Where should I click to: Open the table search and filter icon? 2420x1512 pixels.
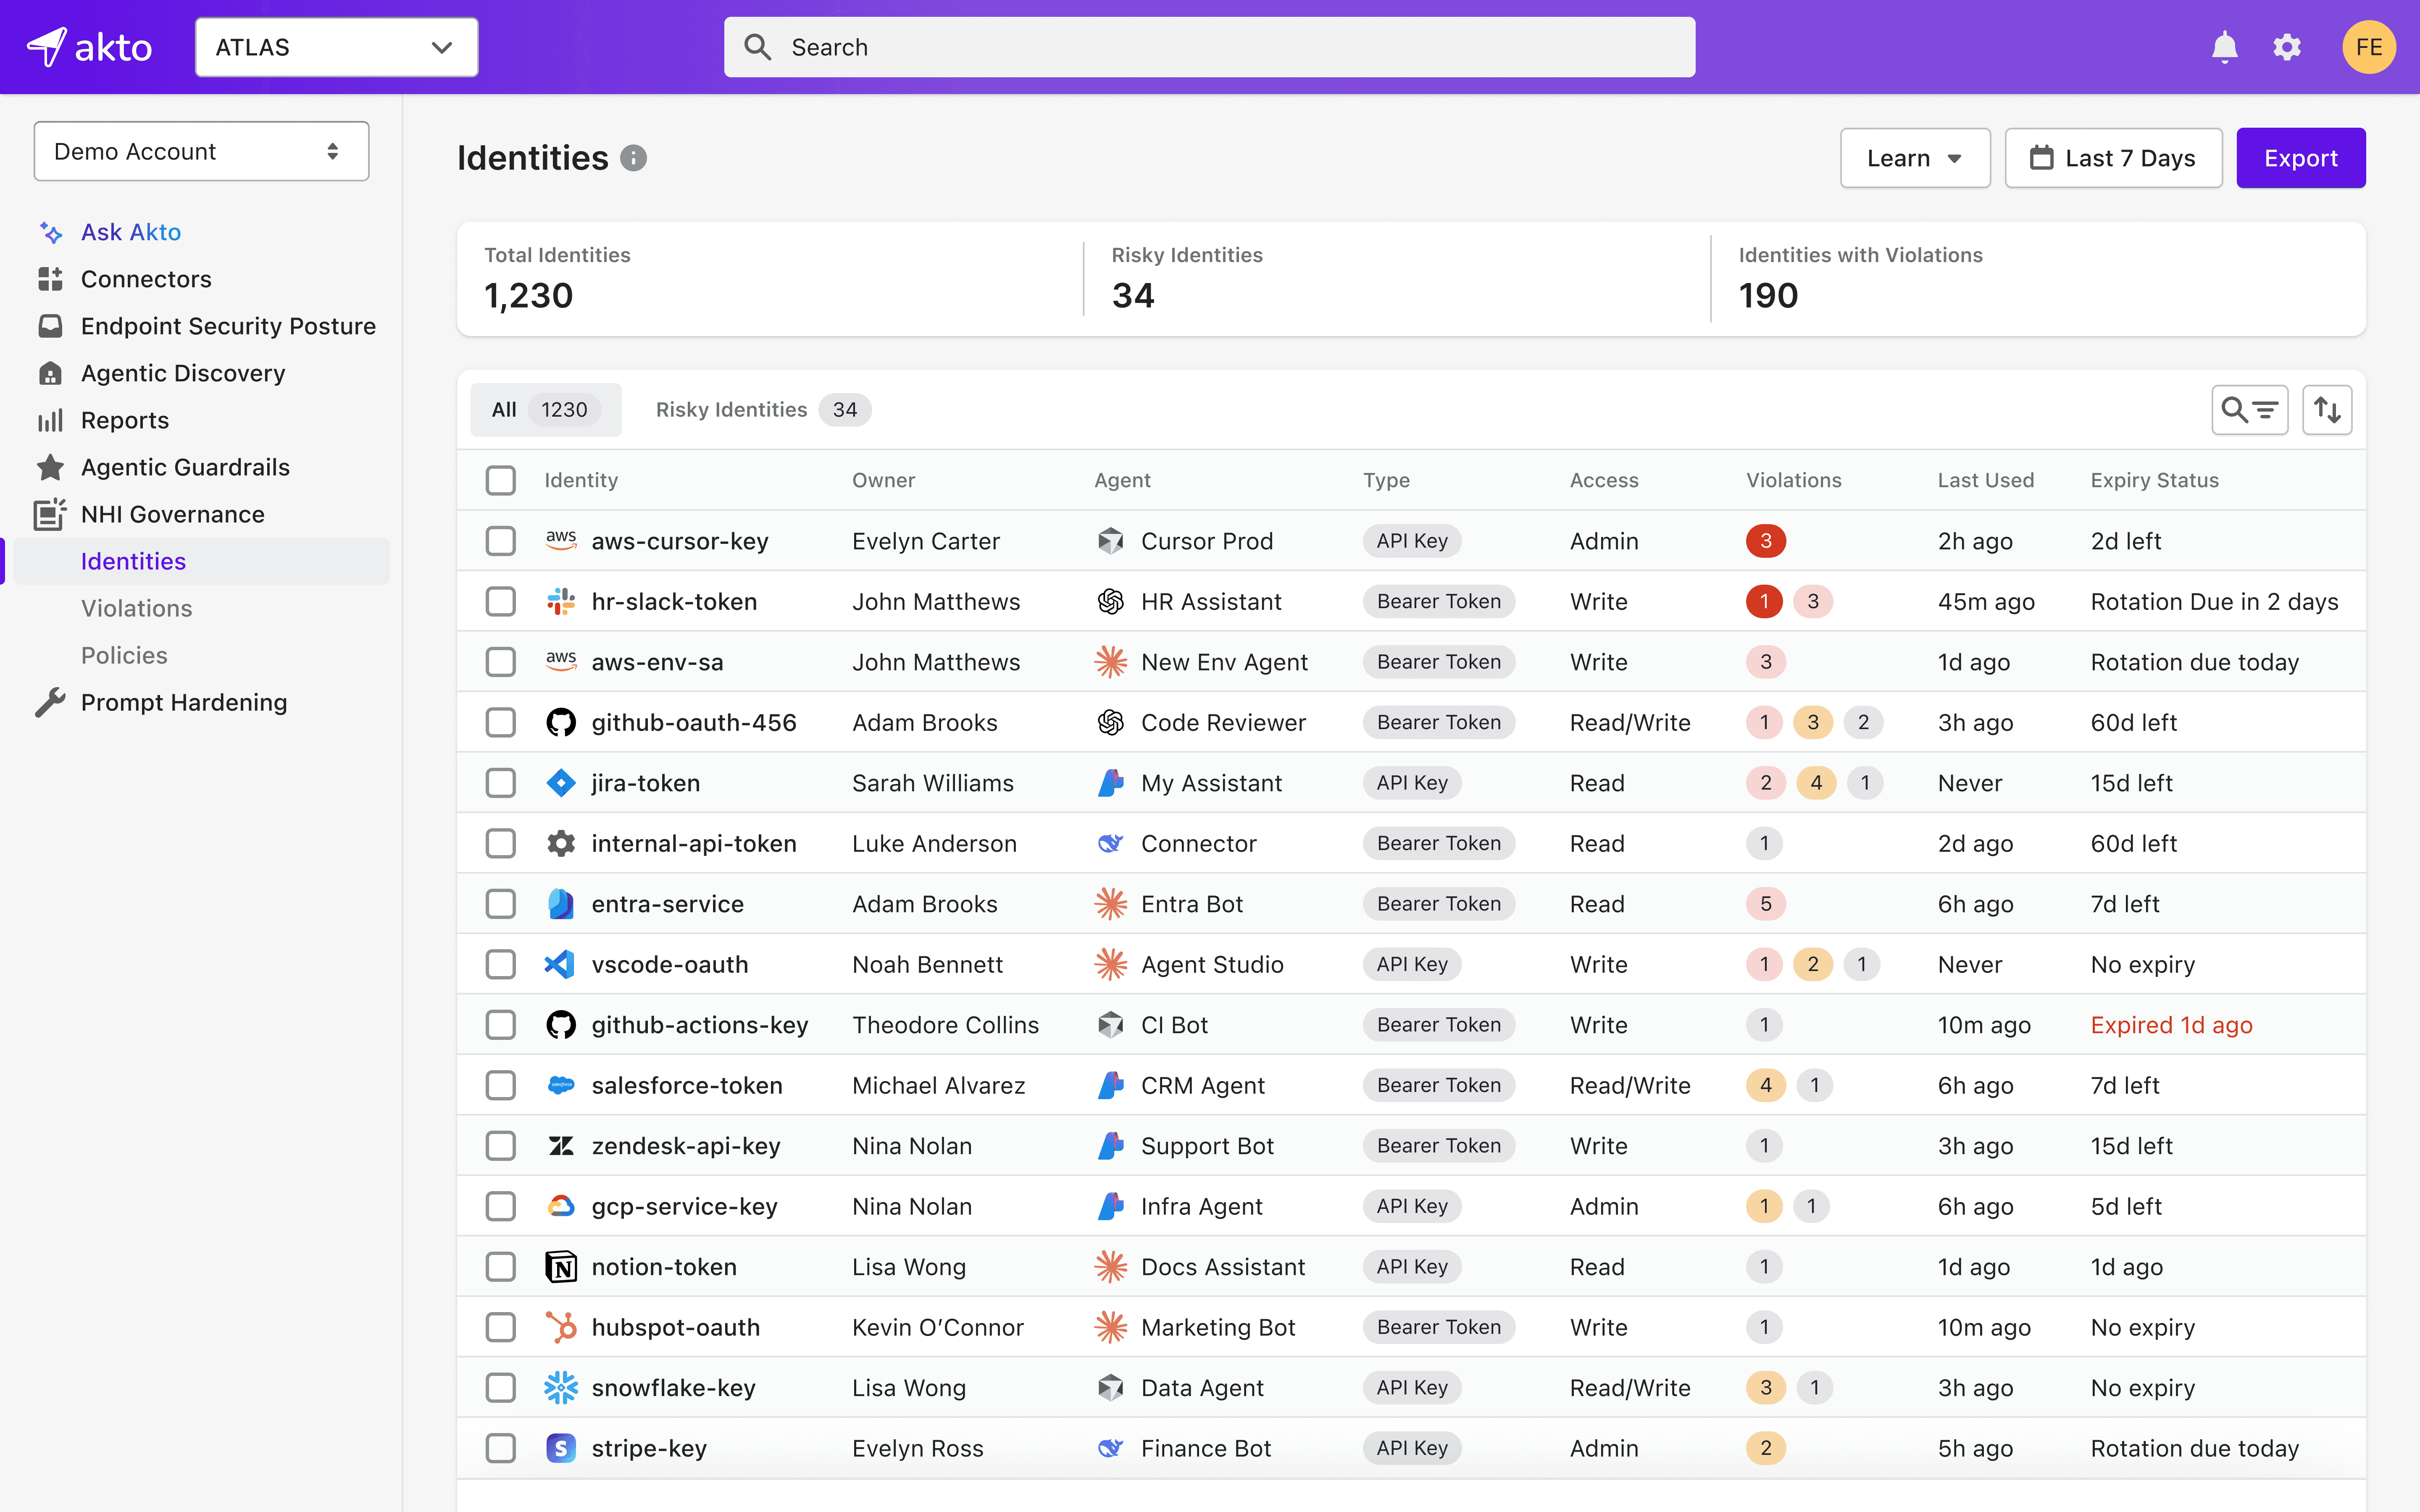[2249, 410]
